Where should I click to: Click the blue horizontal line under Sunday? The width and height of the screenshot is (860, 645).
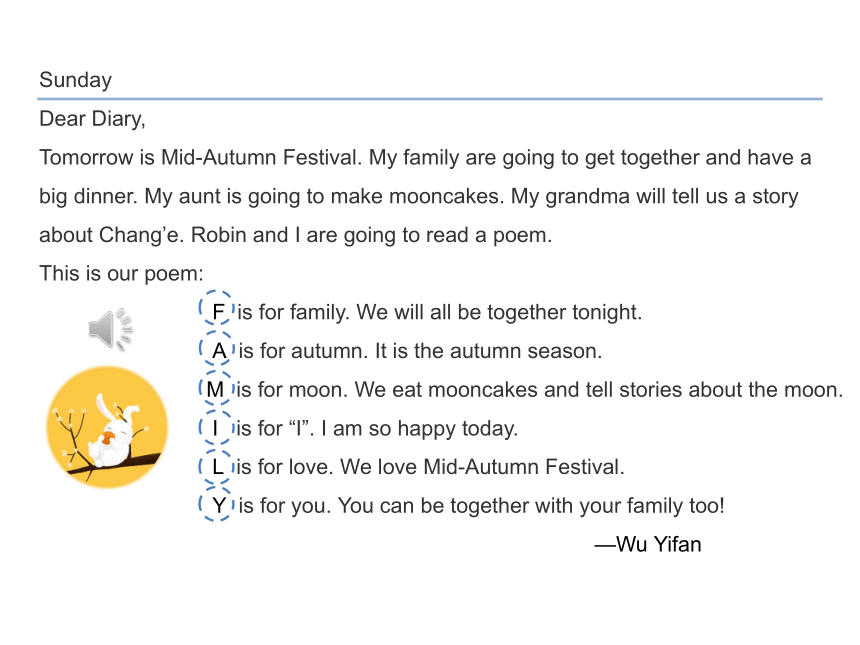click(430, 99)
